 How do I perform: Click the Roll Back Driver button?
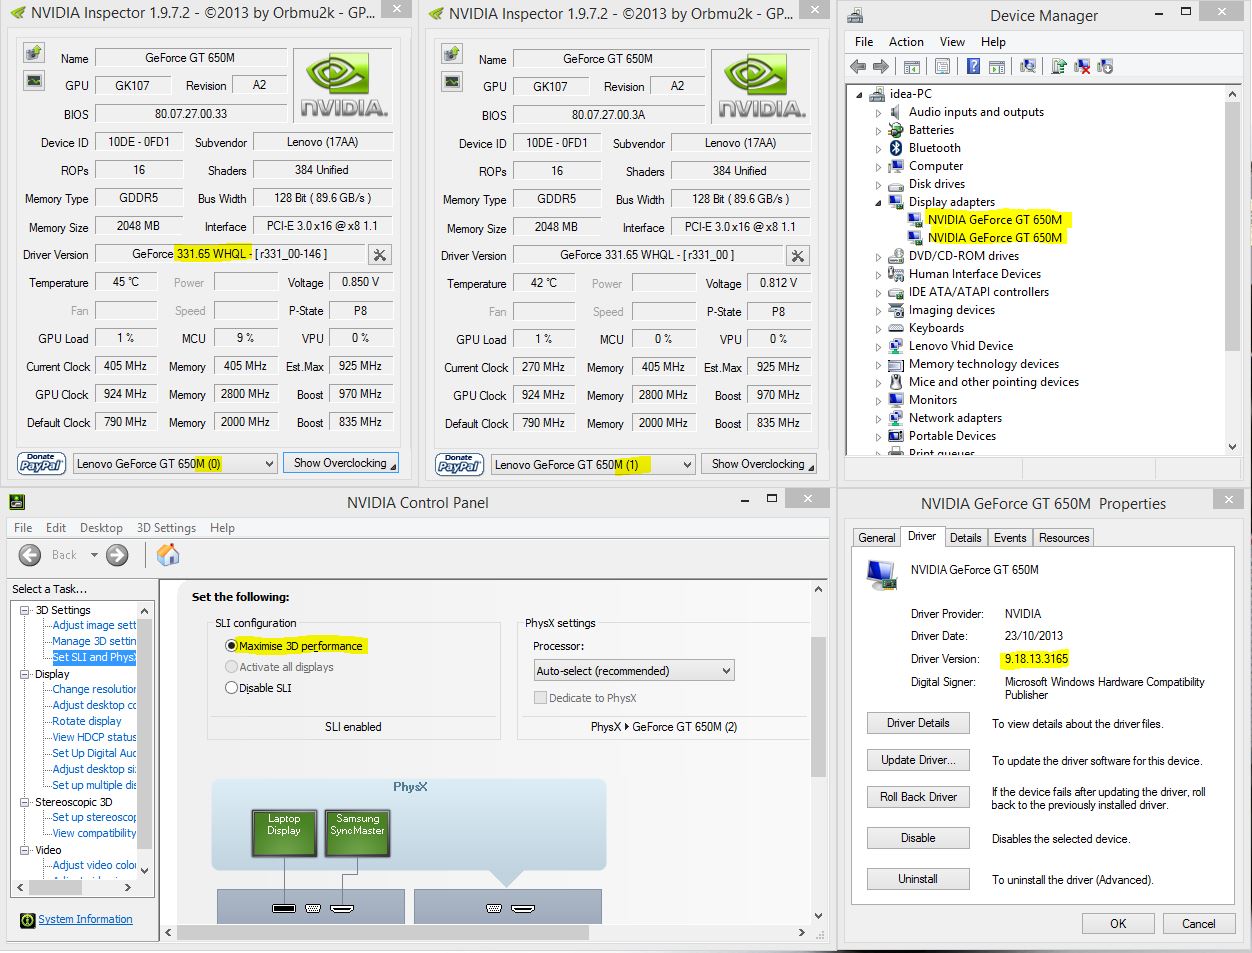[918, 797]
